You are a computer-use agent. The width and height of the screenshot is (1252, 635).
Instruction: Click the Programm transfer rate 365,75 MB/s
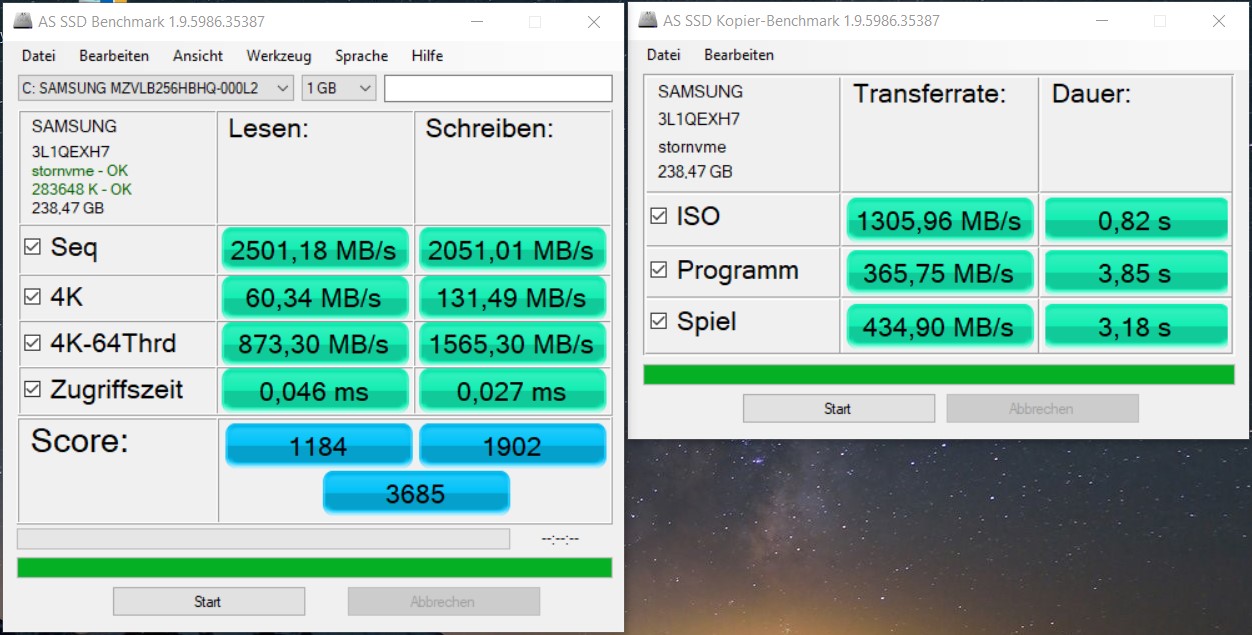940,272
